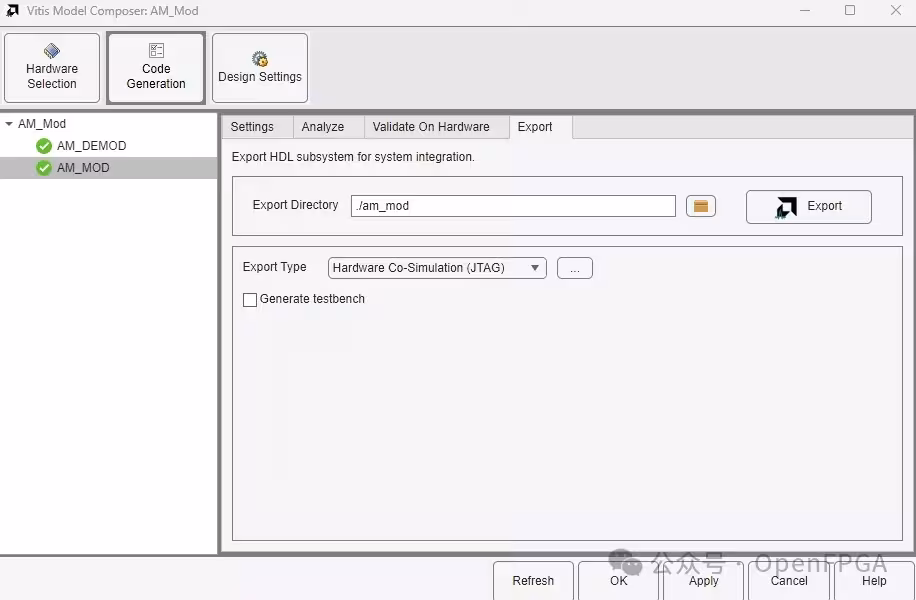The image size is (916, 600).
Task: Browse for export directory with folder icon
Action: [700, 206]
